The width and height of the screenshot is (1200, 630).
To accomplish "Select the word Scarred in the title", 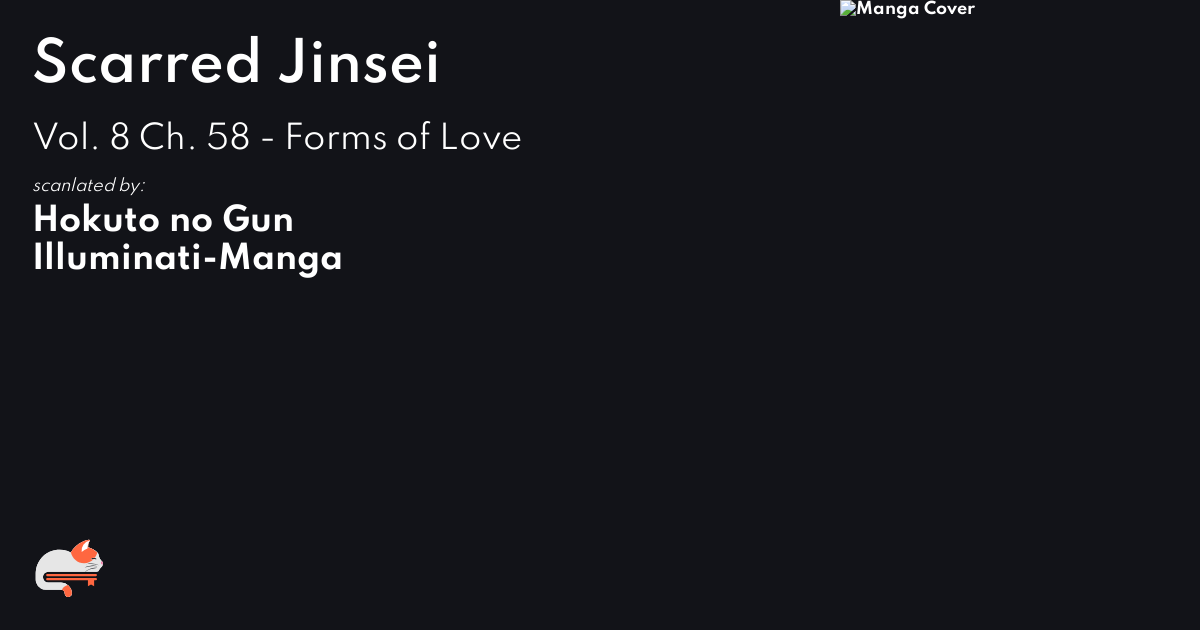I will [147, 63].
